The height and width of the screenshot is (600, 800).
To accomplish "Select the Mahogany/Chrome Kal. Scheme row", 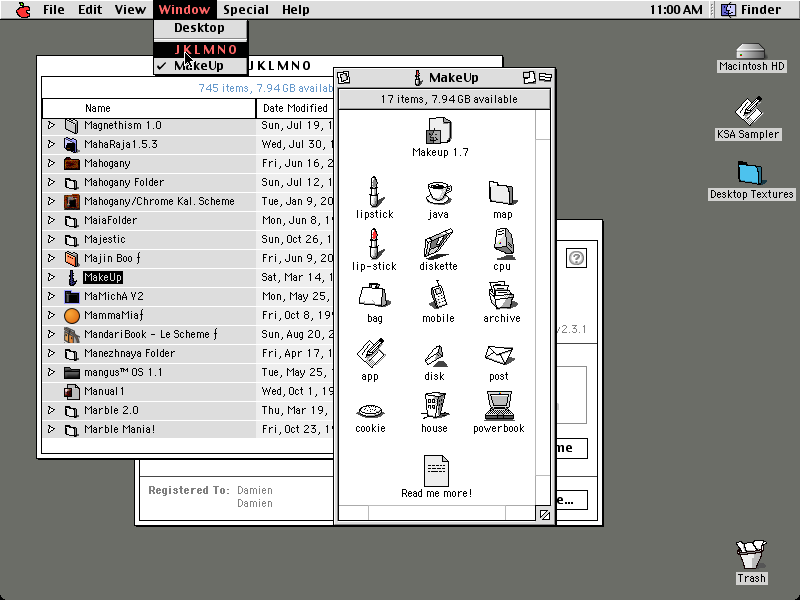I will (x=188, y=202).
